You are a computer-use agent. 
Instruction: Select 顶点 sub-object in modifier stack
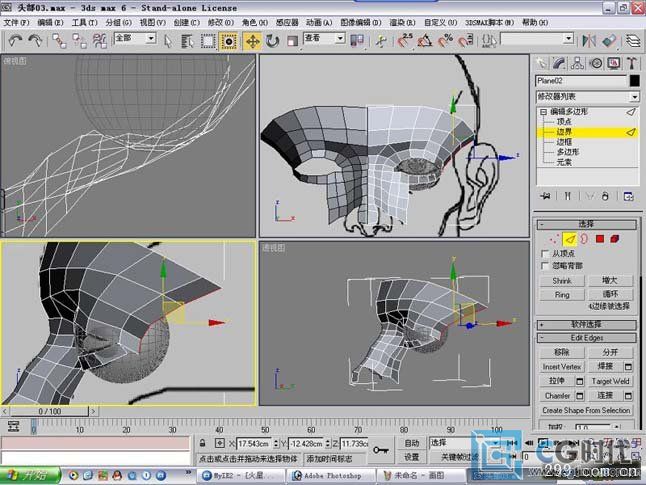tap(564, 122)
